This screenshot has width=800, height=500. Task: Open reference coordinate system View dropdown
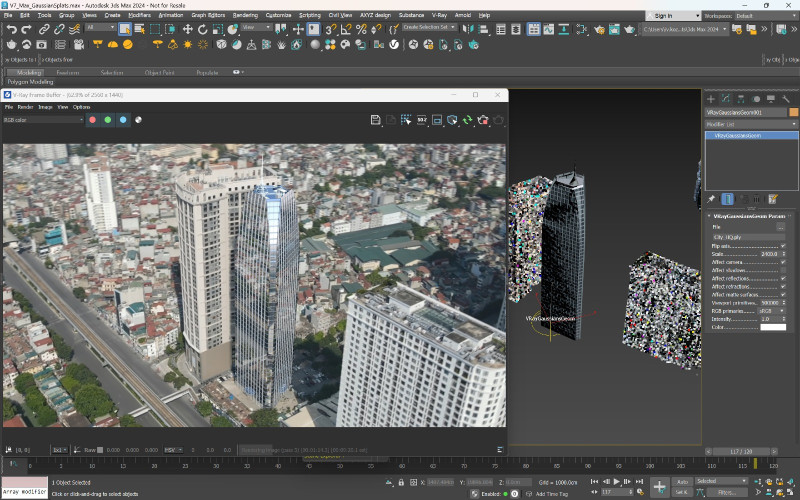pos(256,28)
